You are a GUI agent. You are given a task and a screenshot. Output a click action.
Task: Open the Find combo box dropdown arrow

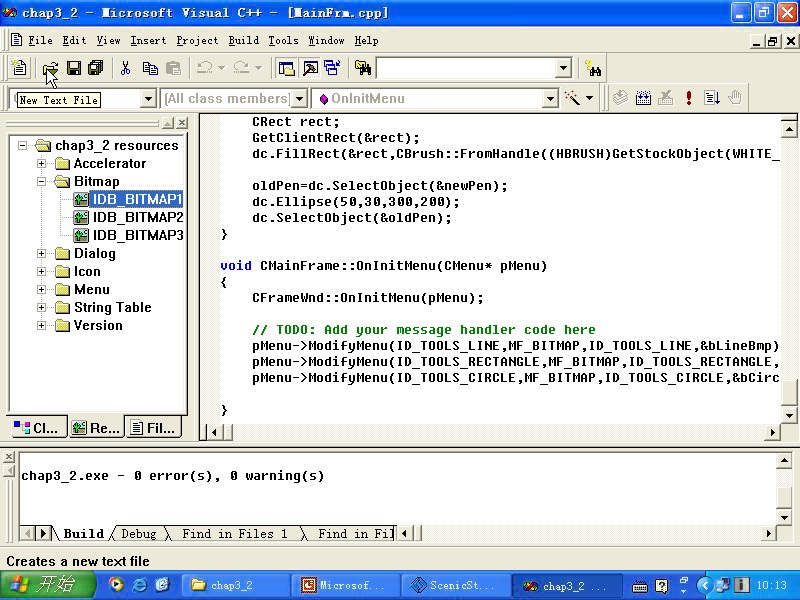[563, 68]
